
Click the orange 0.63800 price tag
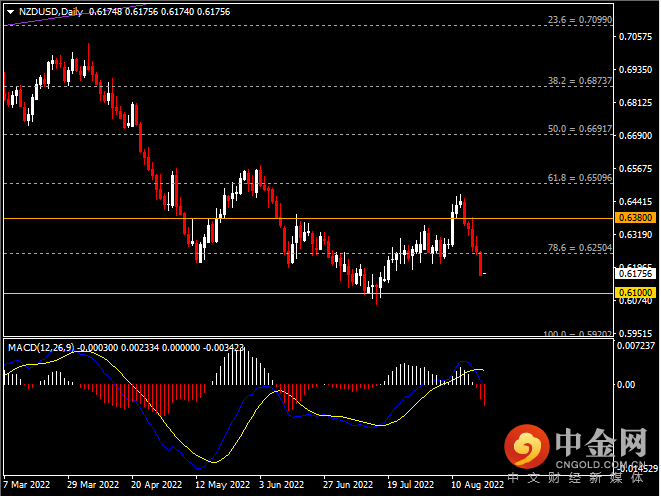coord(635,217)
